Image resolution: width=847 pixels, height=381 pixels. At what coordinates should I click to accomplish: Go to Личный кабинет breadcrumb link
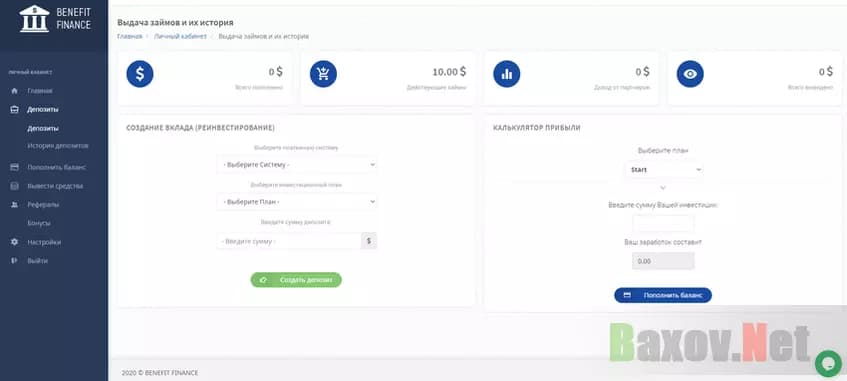coord(180,36)
